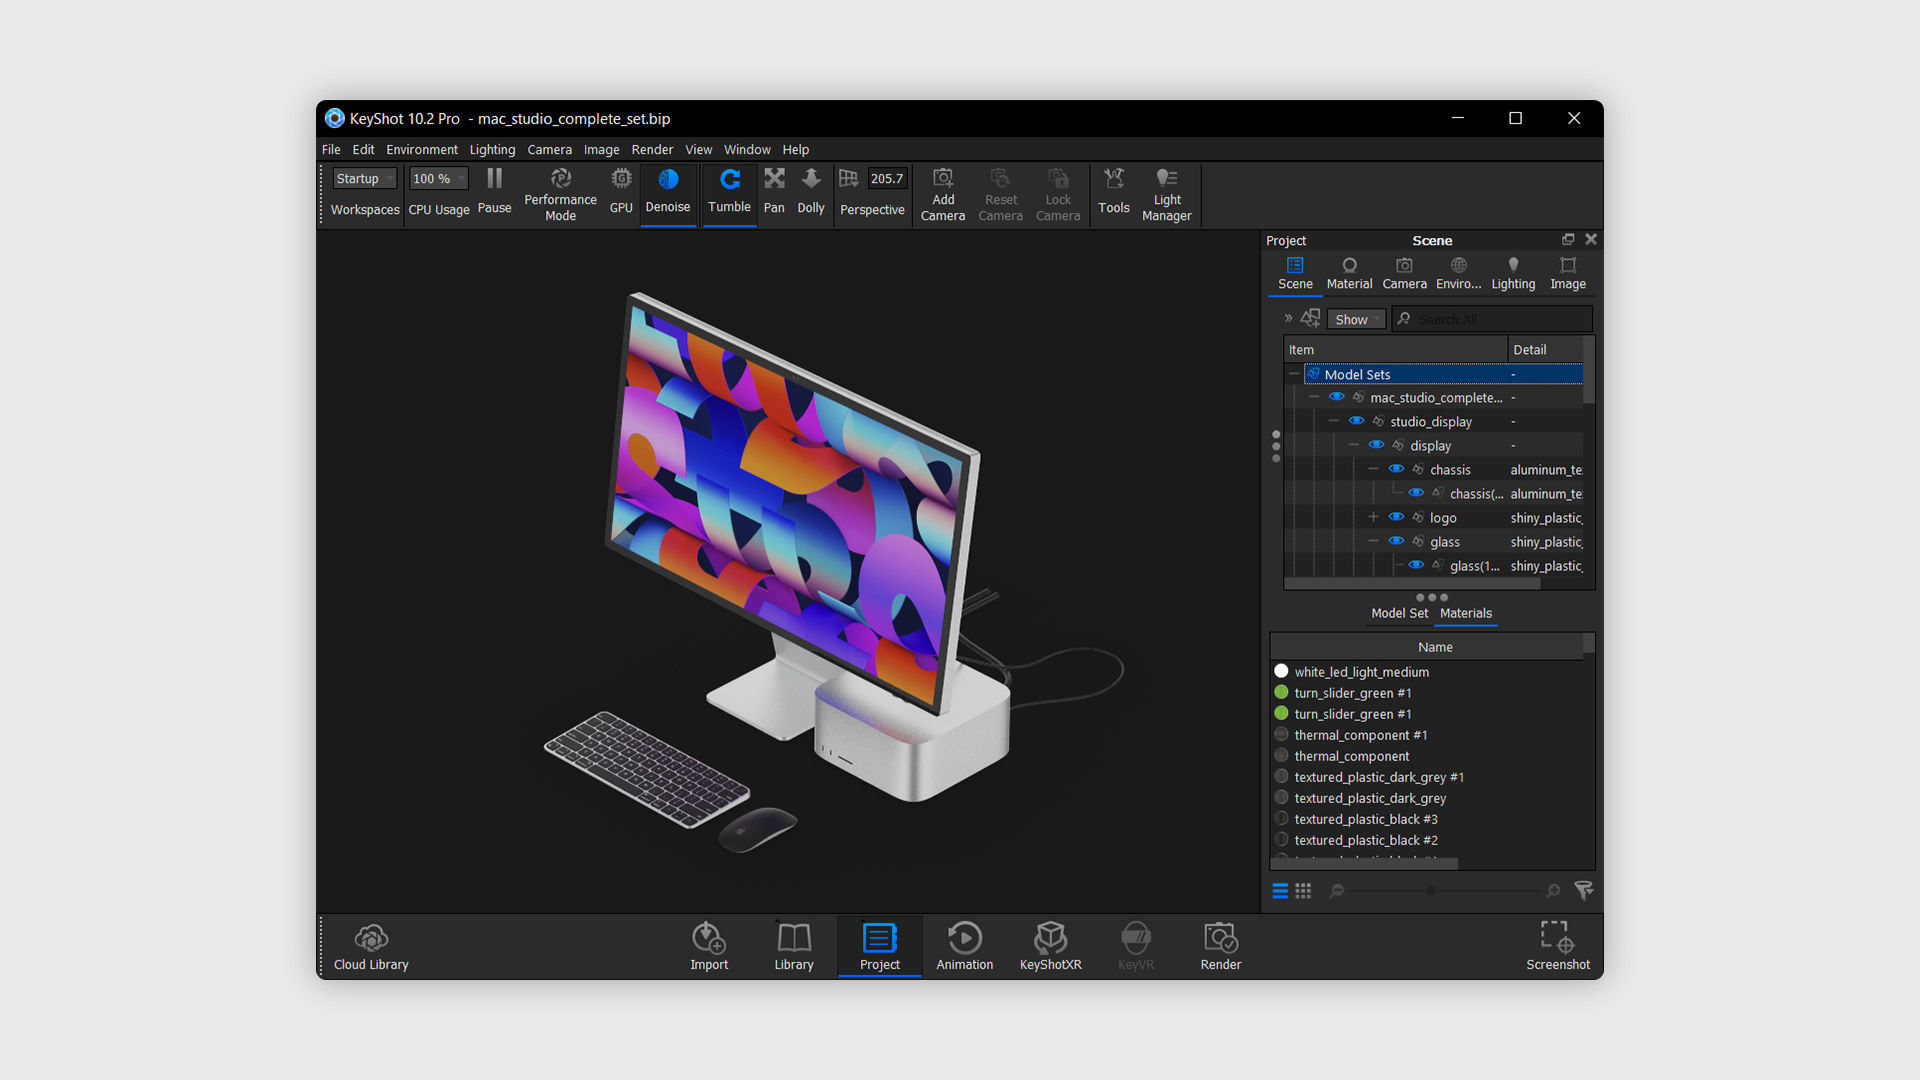Collapse the Model Sets tree node
The height and width of the screenshot is (1080, 1920).
tap(1294, 374)
